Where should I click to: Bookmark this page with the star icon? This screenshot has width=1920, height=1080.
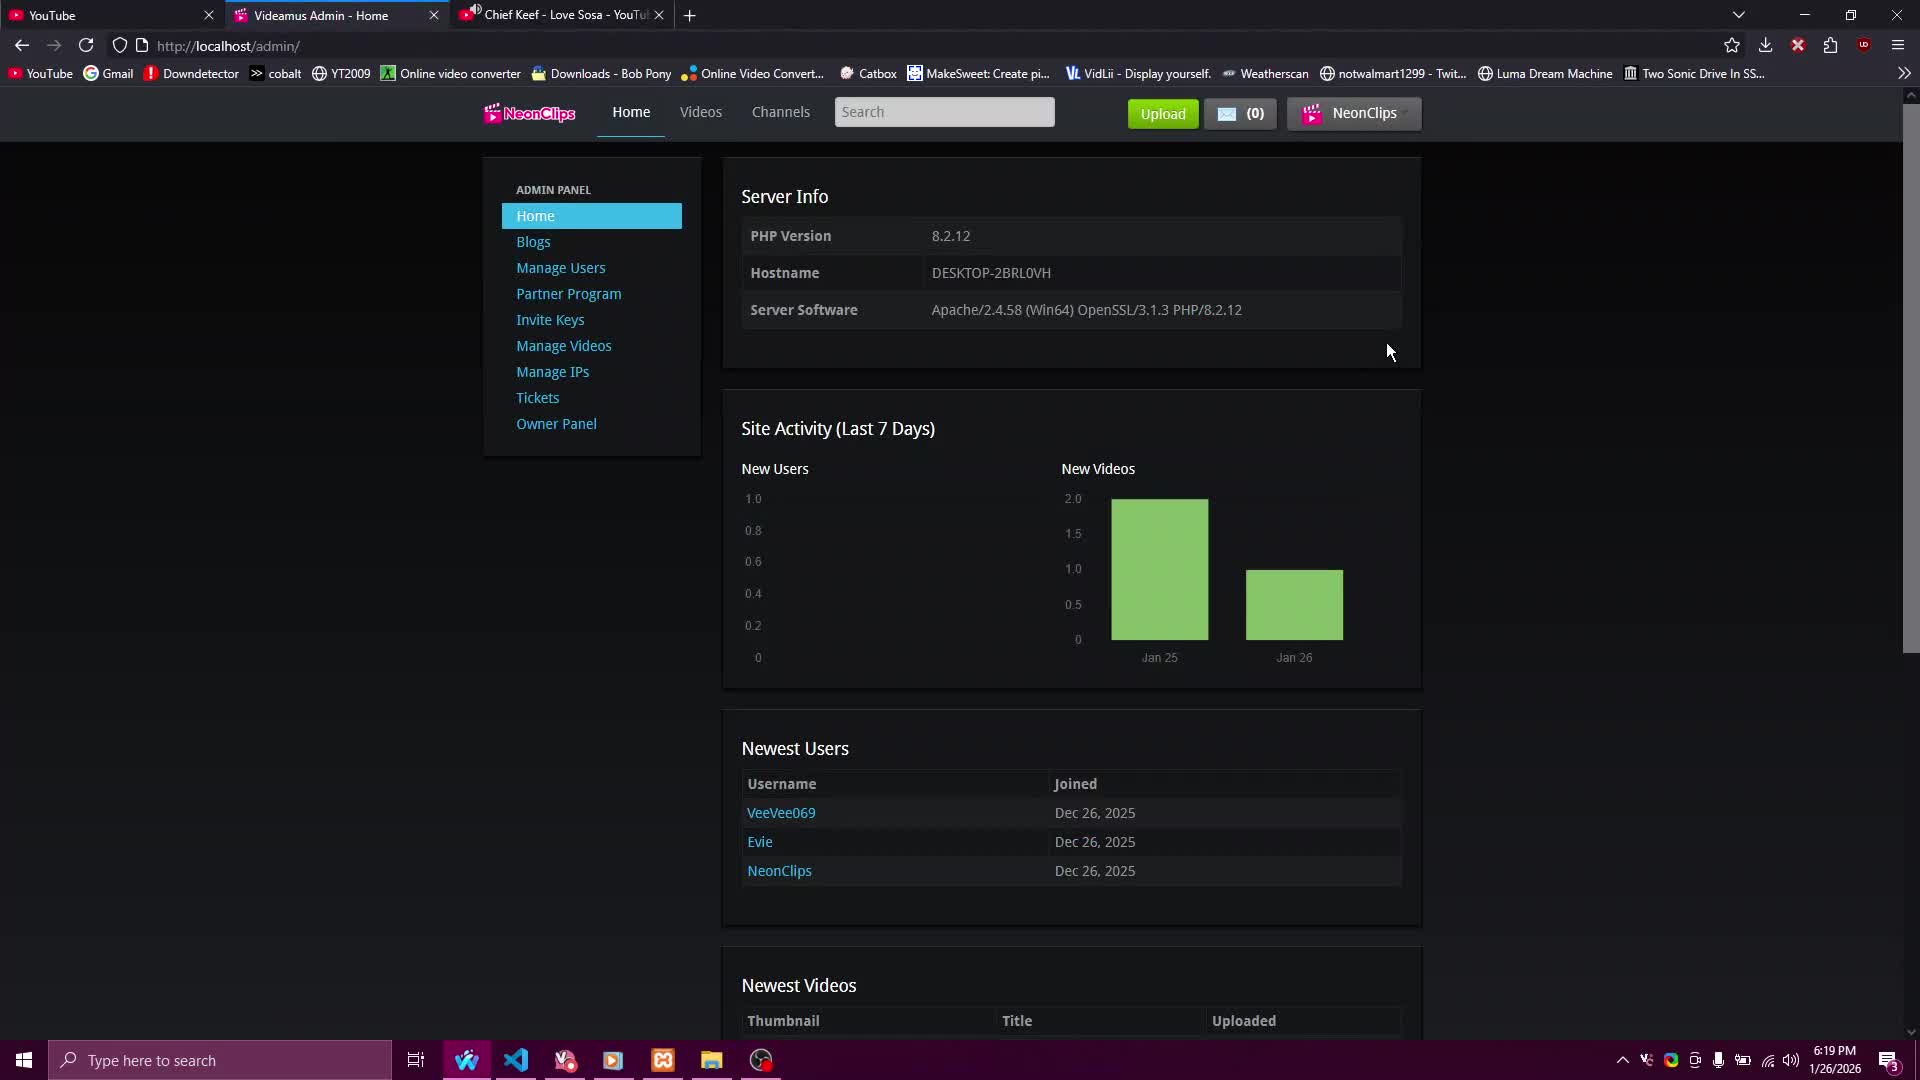1732,46
